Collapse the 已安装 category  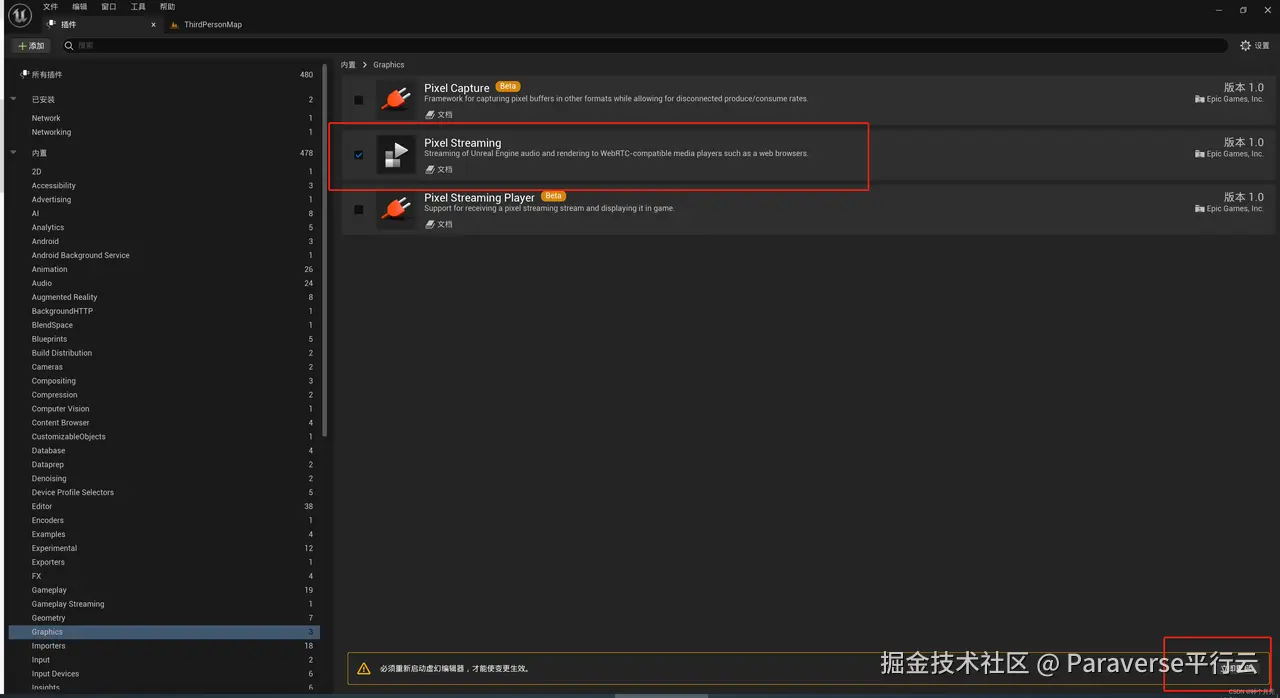(x=14, y=99)
